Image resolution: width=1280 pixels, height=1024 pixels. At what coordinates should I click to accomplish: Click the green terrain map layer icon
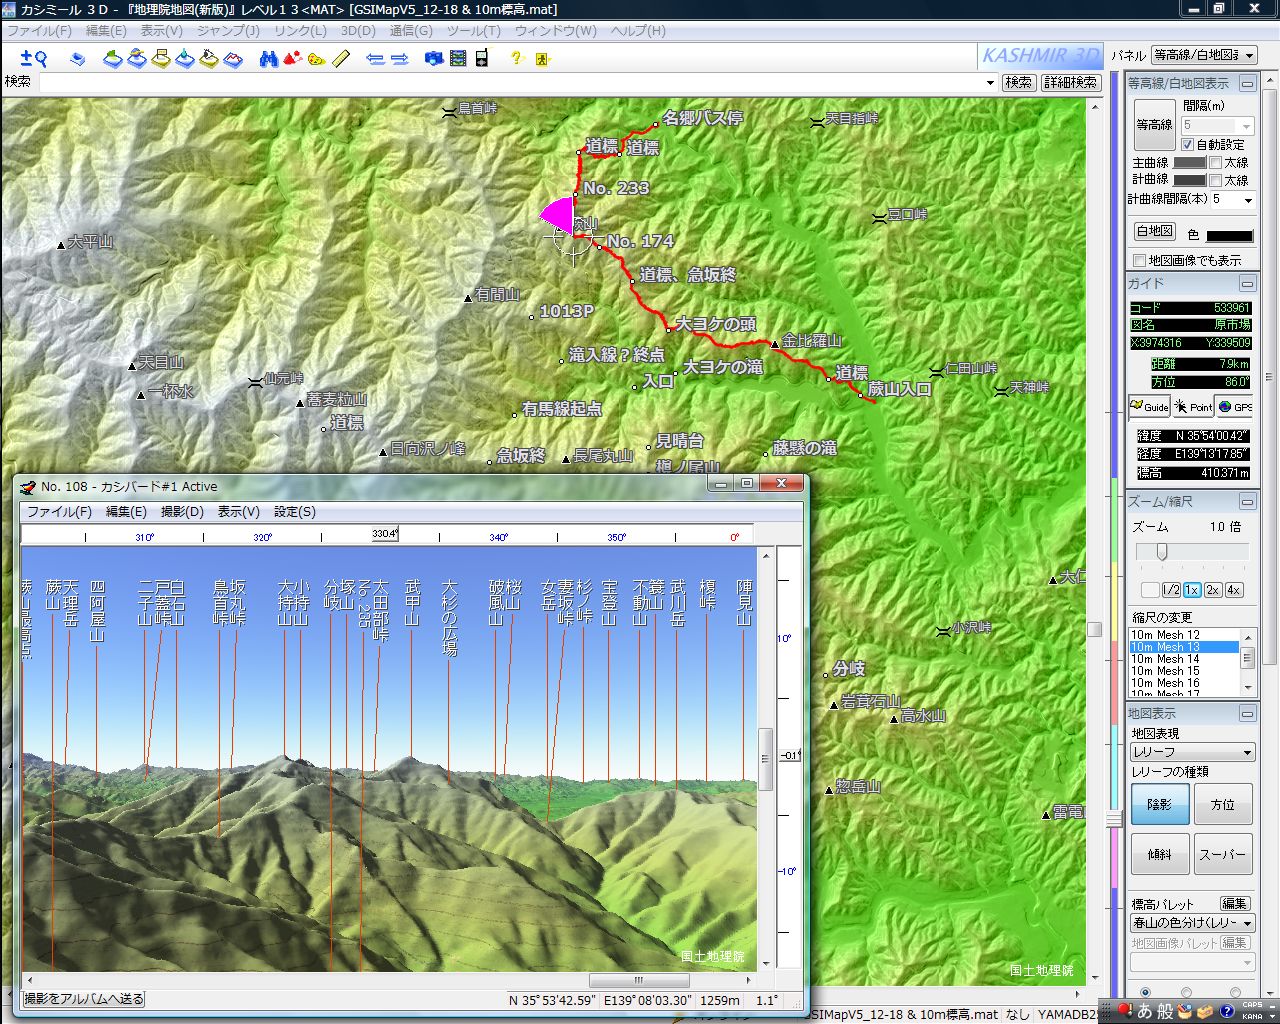113,59
